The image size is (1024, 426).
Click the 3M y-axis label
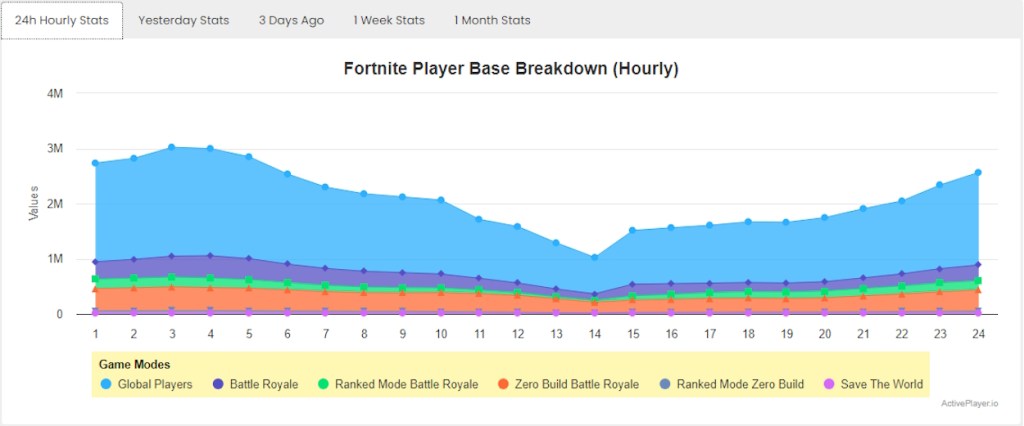coord(55,148)
